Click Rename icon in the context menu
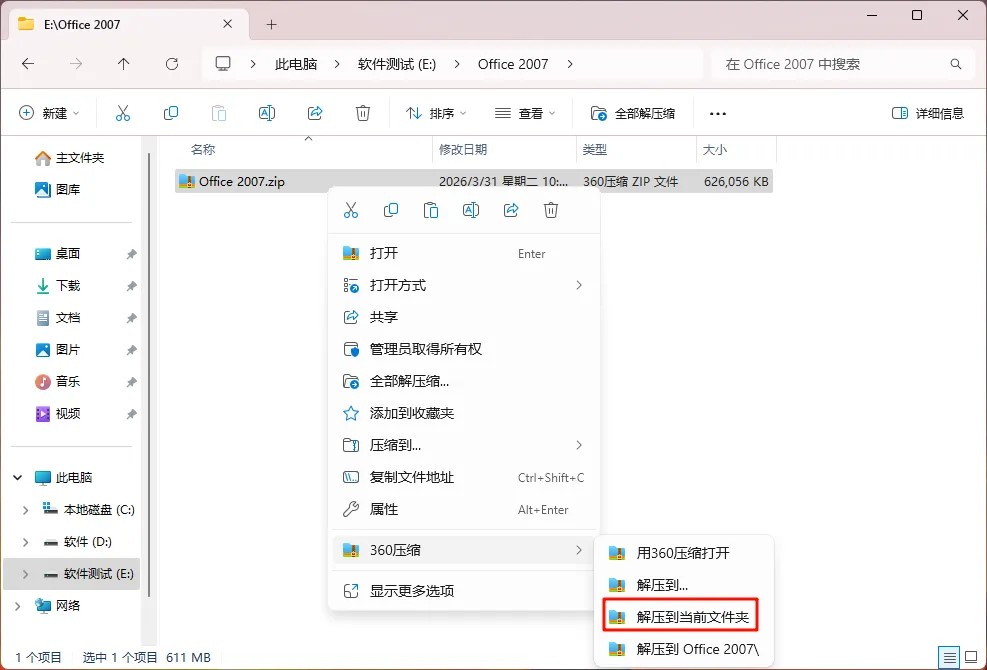 tap(471, 210)
